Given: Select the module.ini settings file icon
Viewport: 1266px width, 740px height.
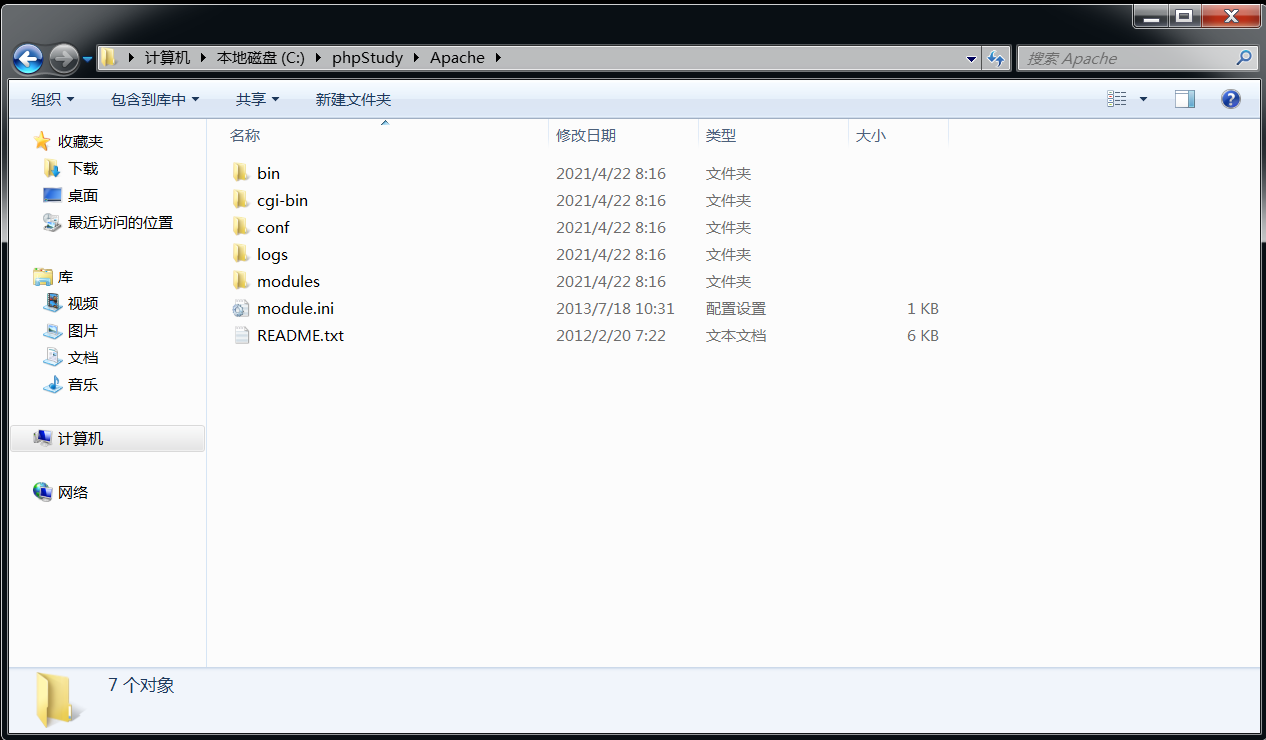Looking at the screenshot, I should tap(241, 309).
